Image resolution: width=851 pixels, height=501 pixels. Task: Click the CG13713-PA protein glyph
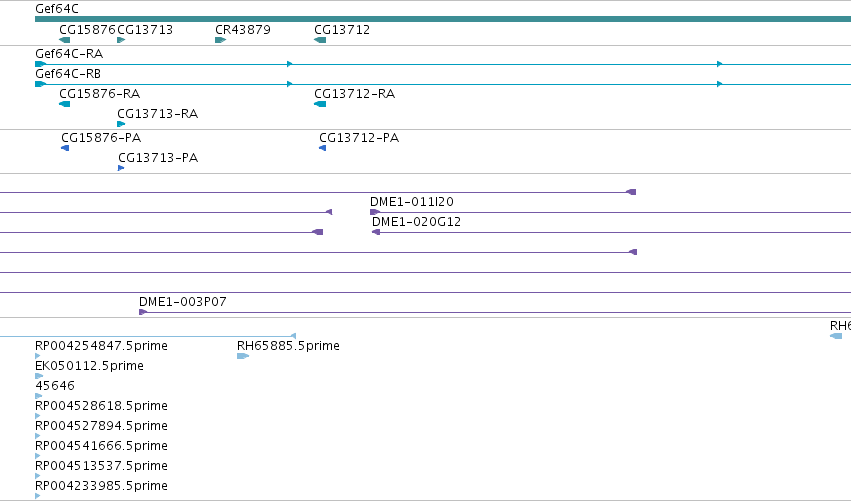click(x=121, y=168)
